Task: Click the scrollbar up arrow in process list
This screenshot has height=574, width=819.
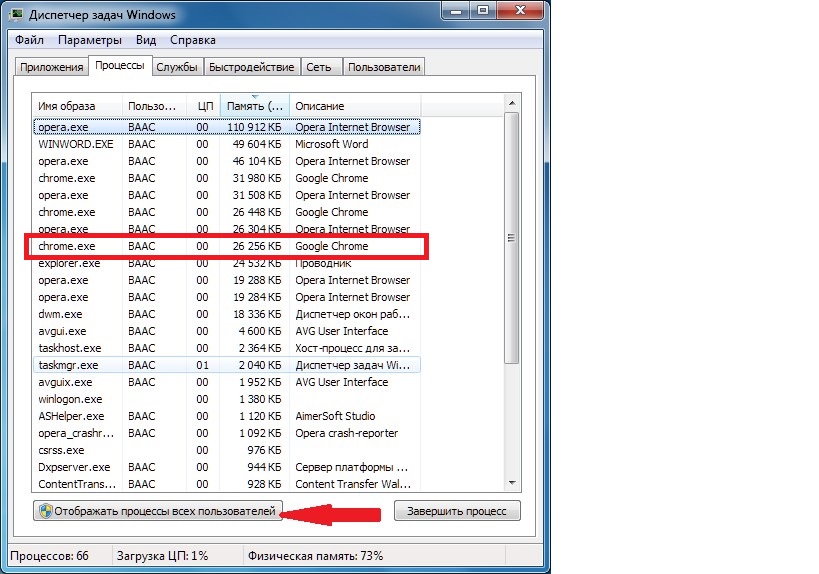Action: (512, 104)
